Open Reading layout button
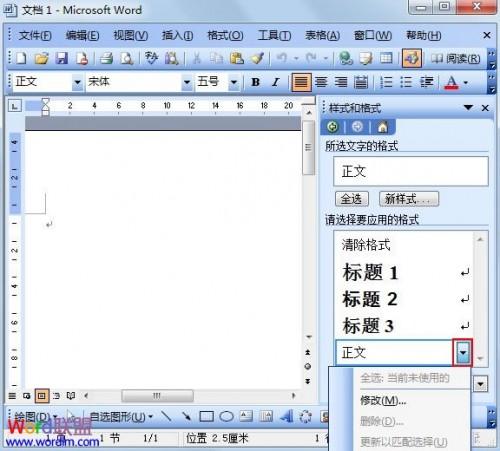500x451 pixels. coord(455,59)
